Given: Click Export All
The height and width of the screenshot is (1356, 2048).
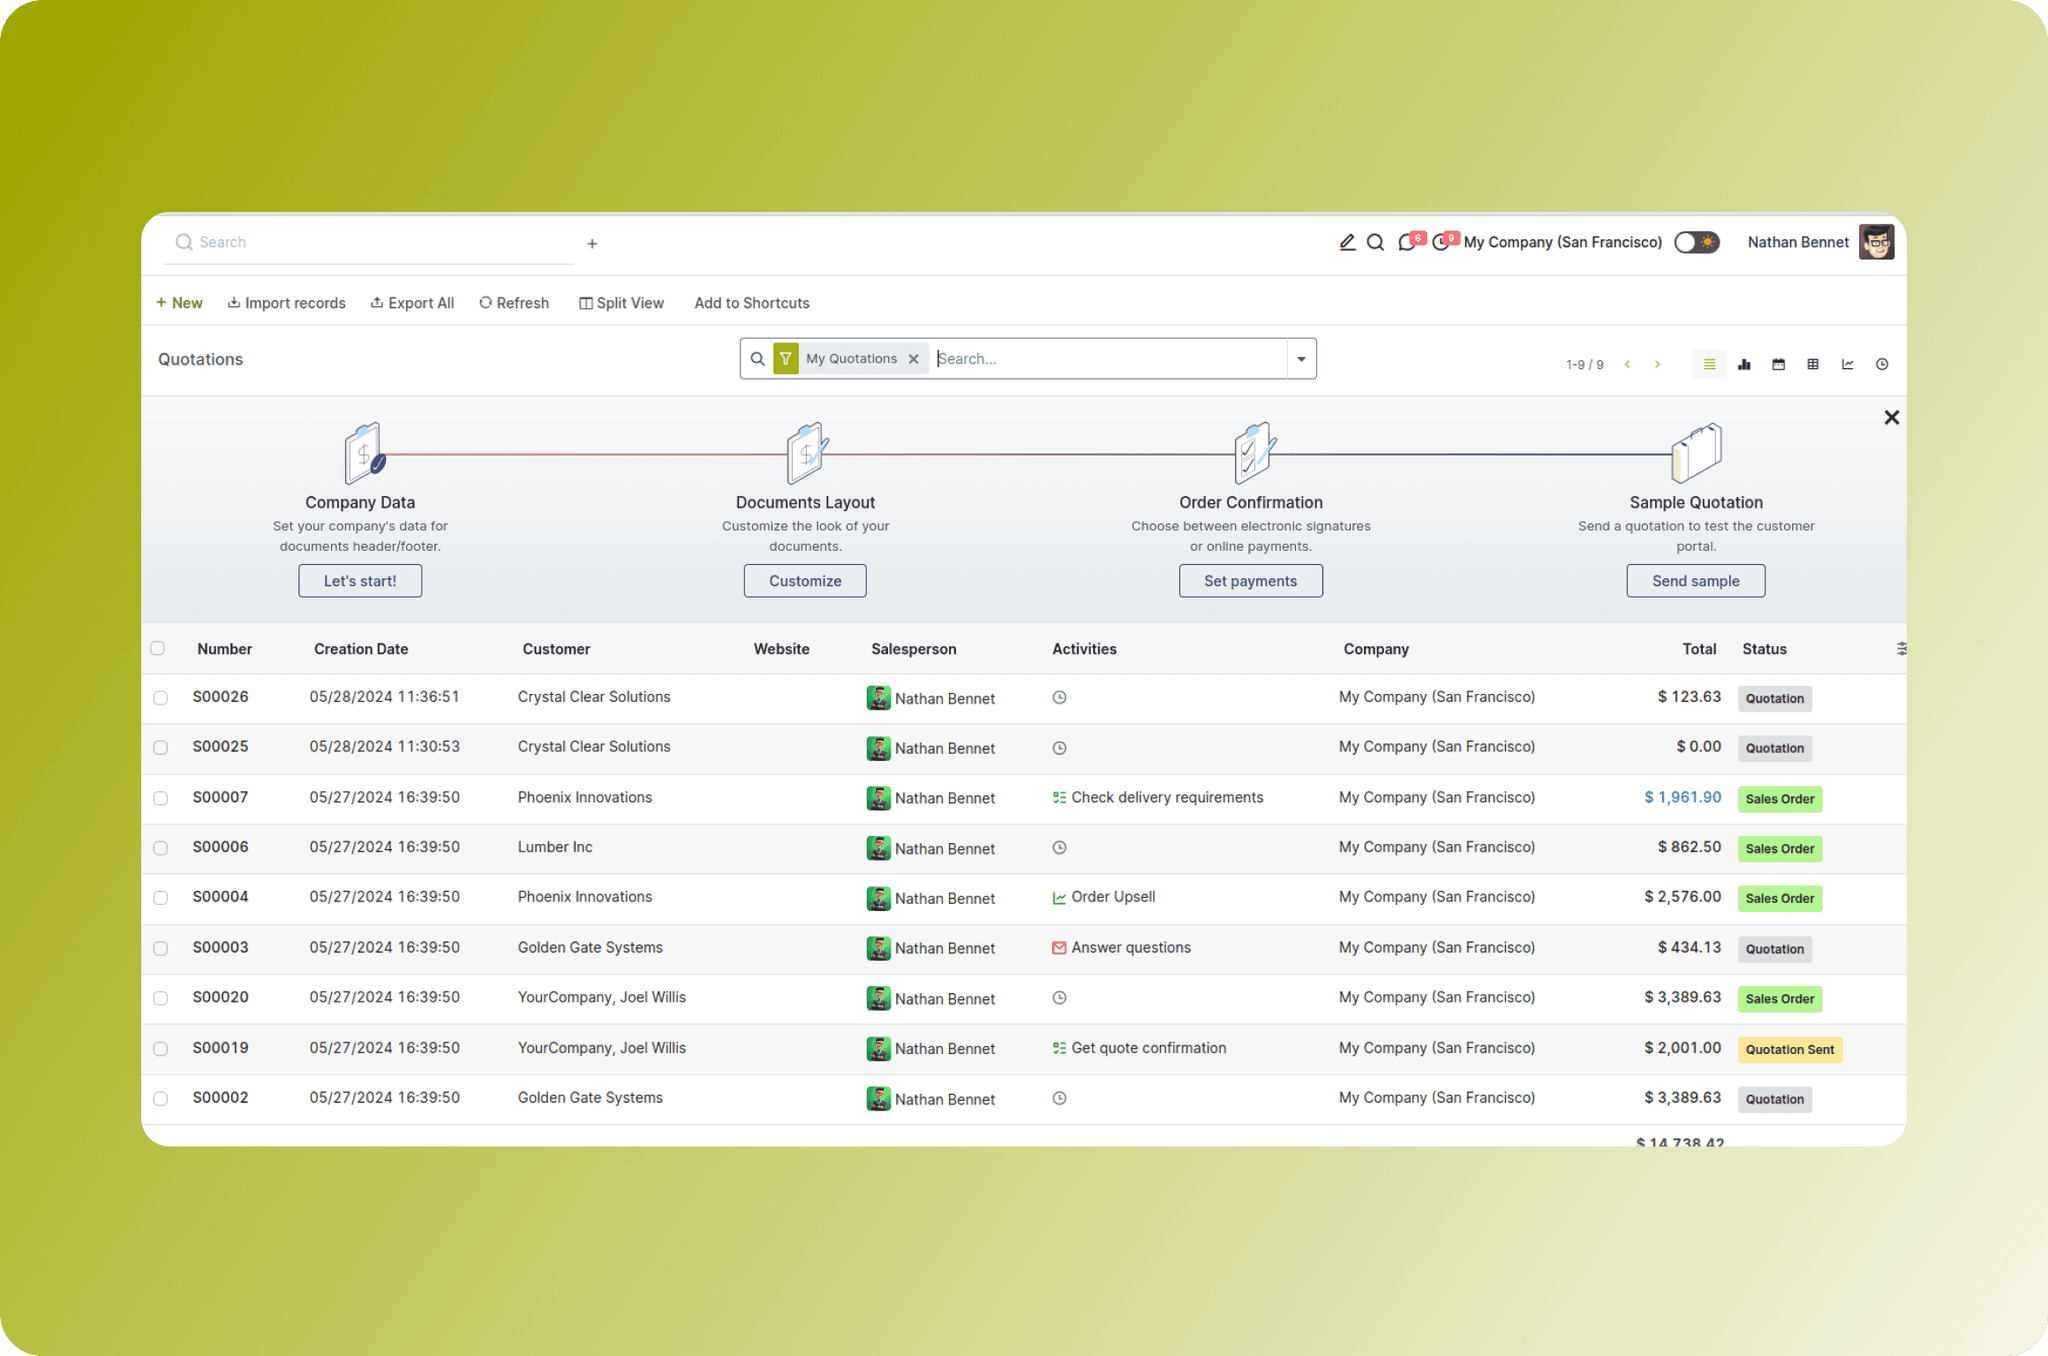Looking at the screenshot, I should coord(412,303).
